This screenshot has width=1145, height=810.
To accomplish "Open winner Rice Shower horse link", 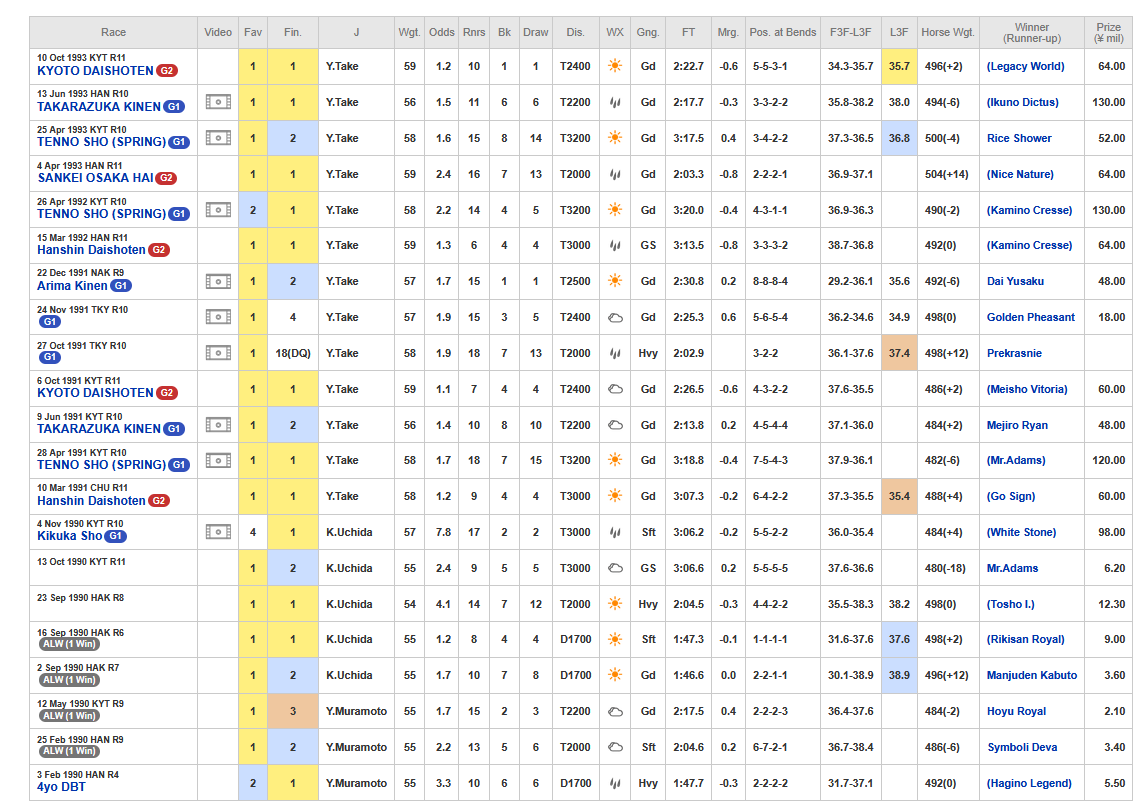I will pyautogui.click(x=1019, y=138).
